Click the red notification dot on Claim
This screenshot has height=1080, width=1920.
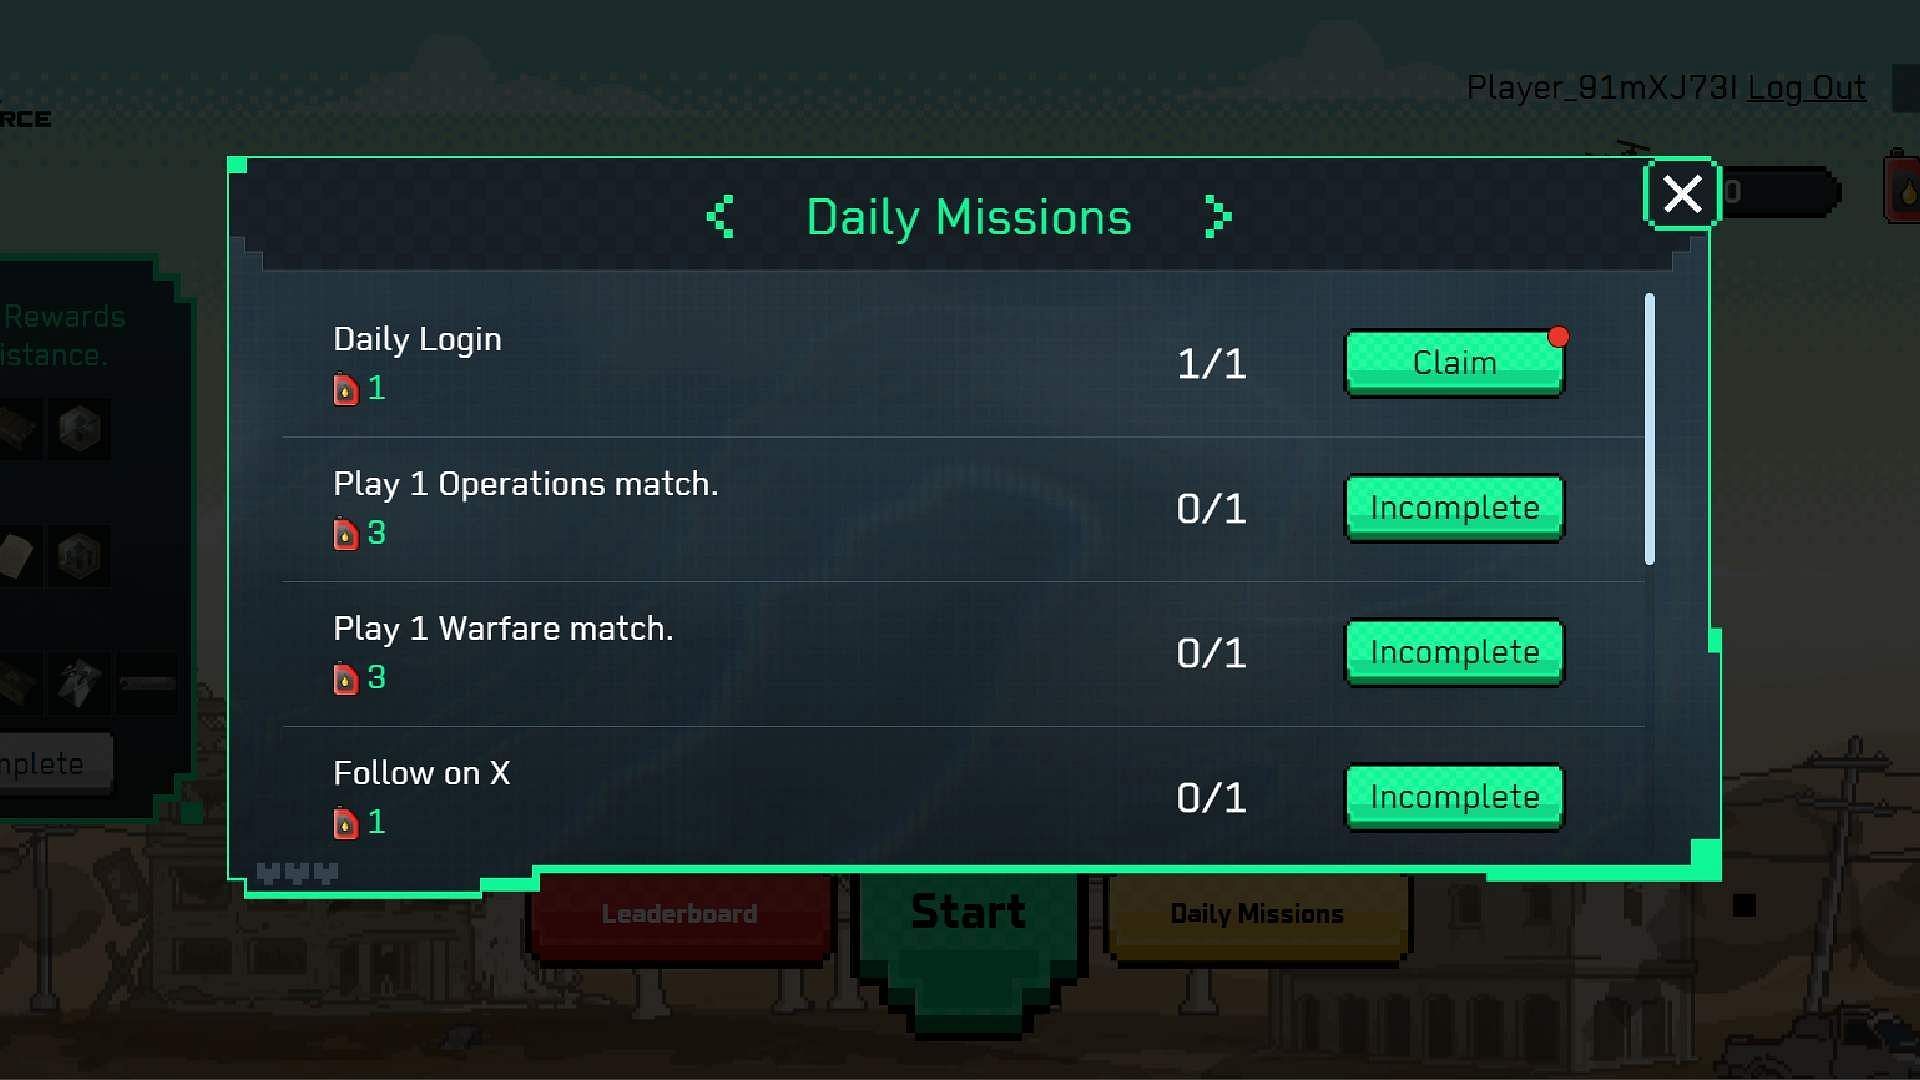[x=1560, y=338]
